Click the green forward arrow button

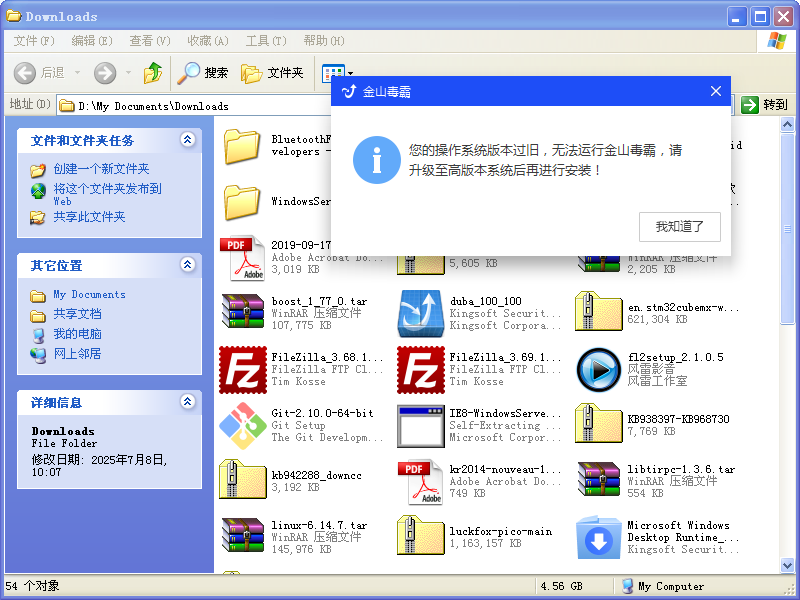pyautogui.click(x=105, y=73)
